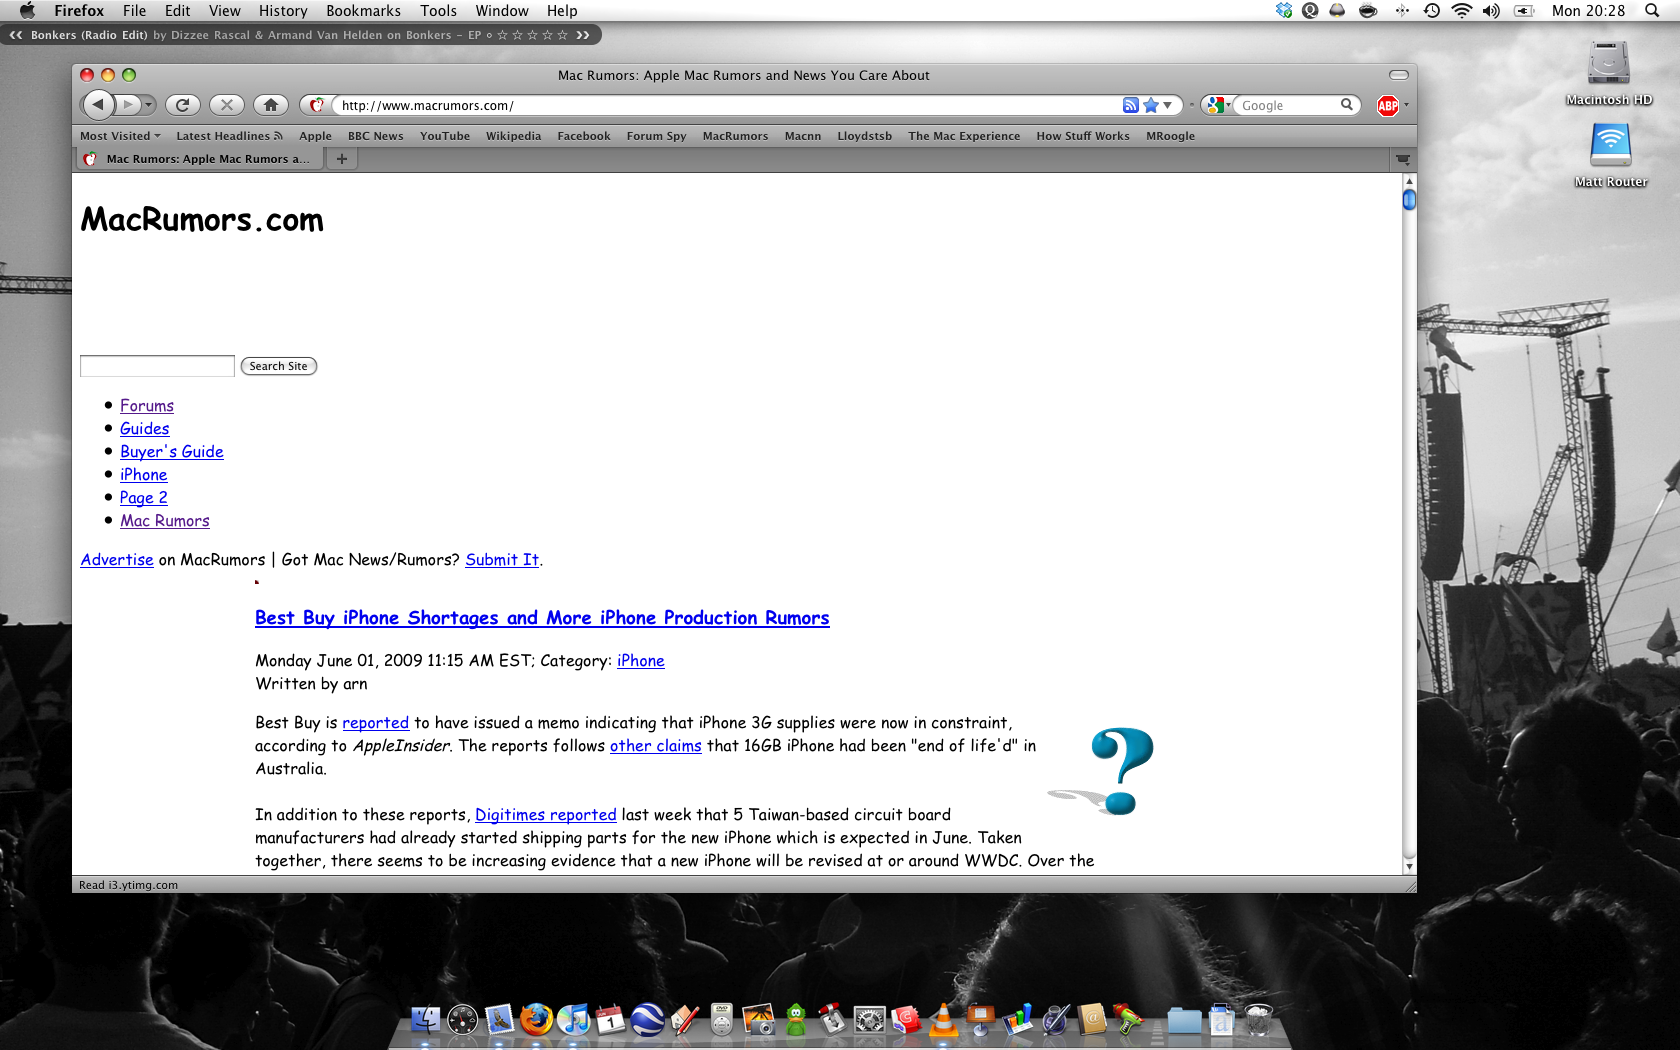Click the MacRumors site identity favicon in address bar
This screenshot has width=1680, height=1050.
pos(317,105)
